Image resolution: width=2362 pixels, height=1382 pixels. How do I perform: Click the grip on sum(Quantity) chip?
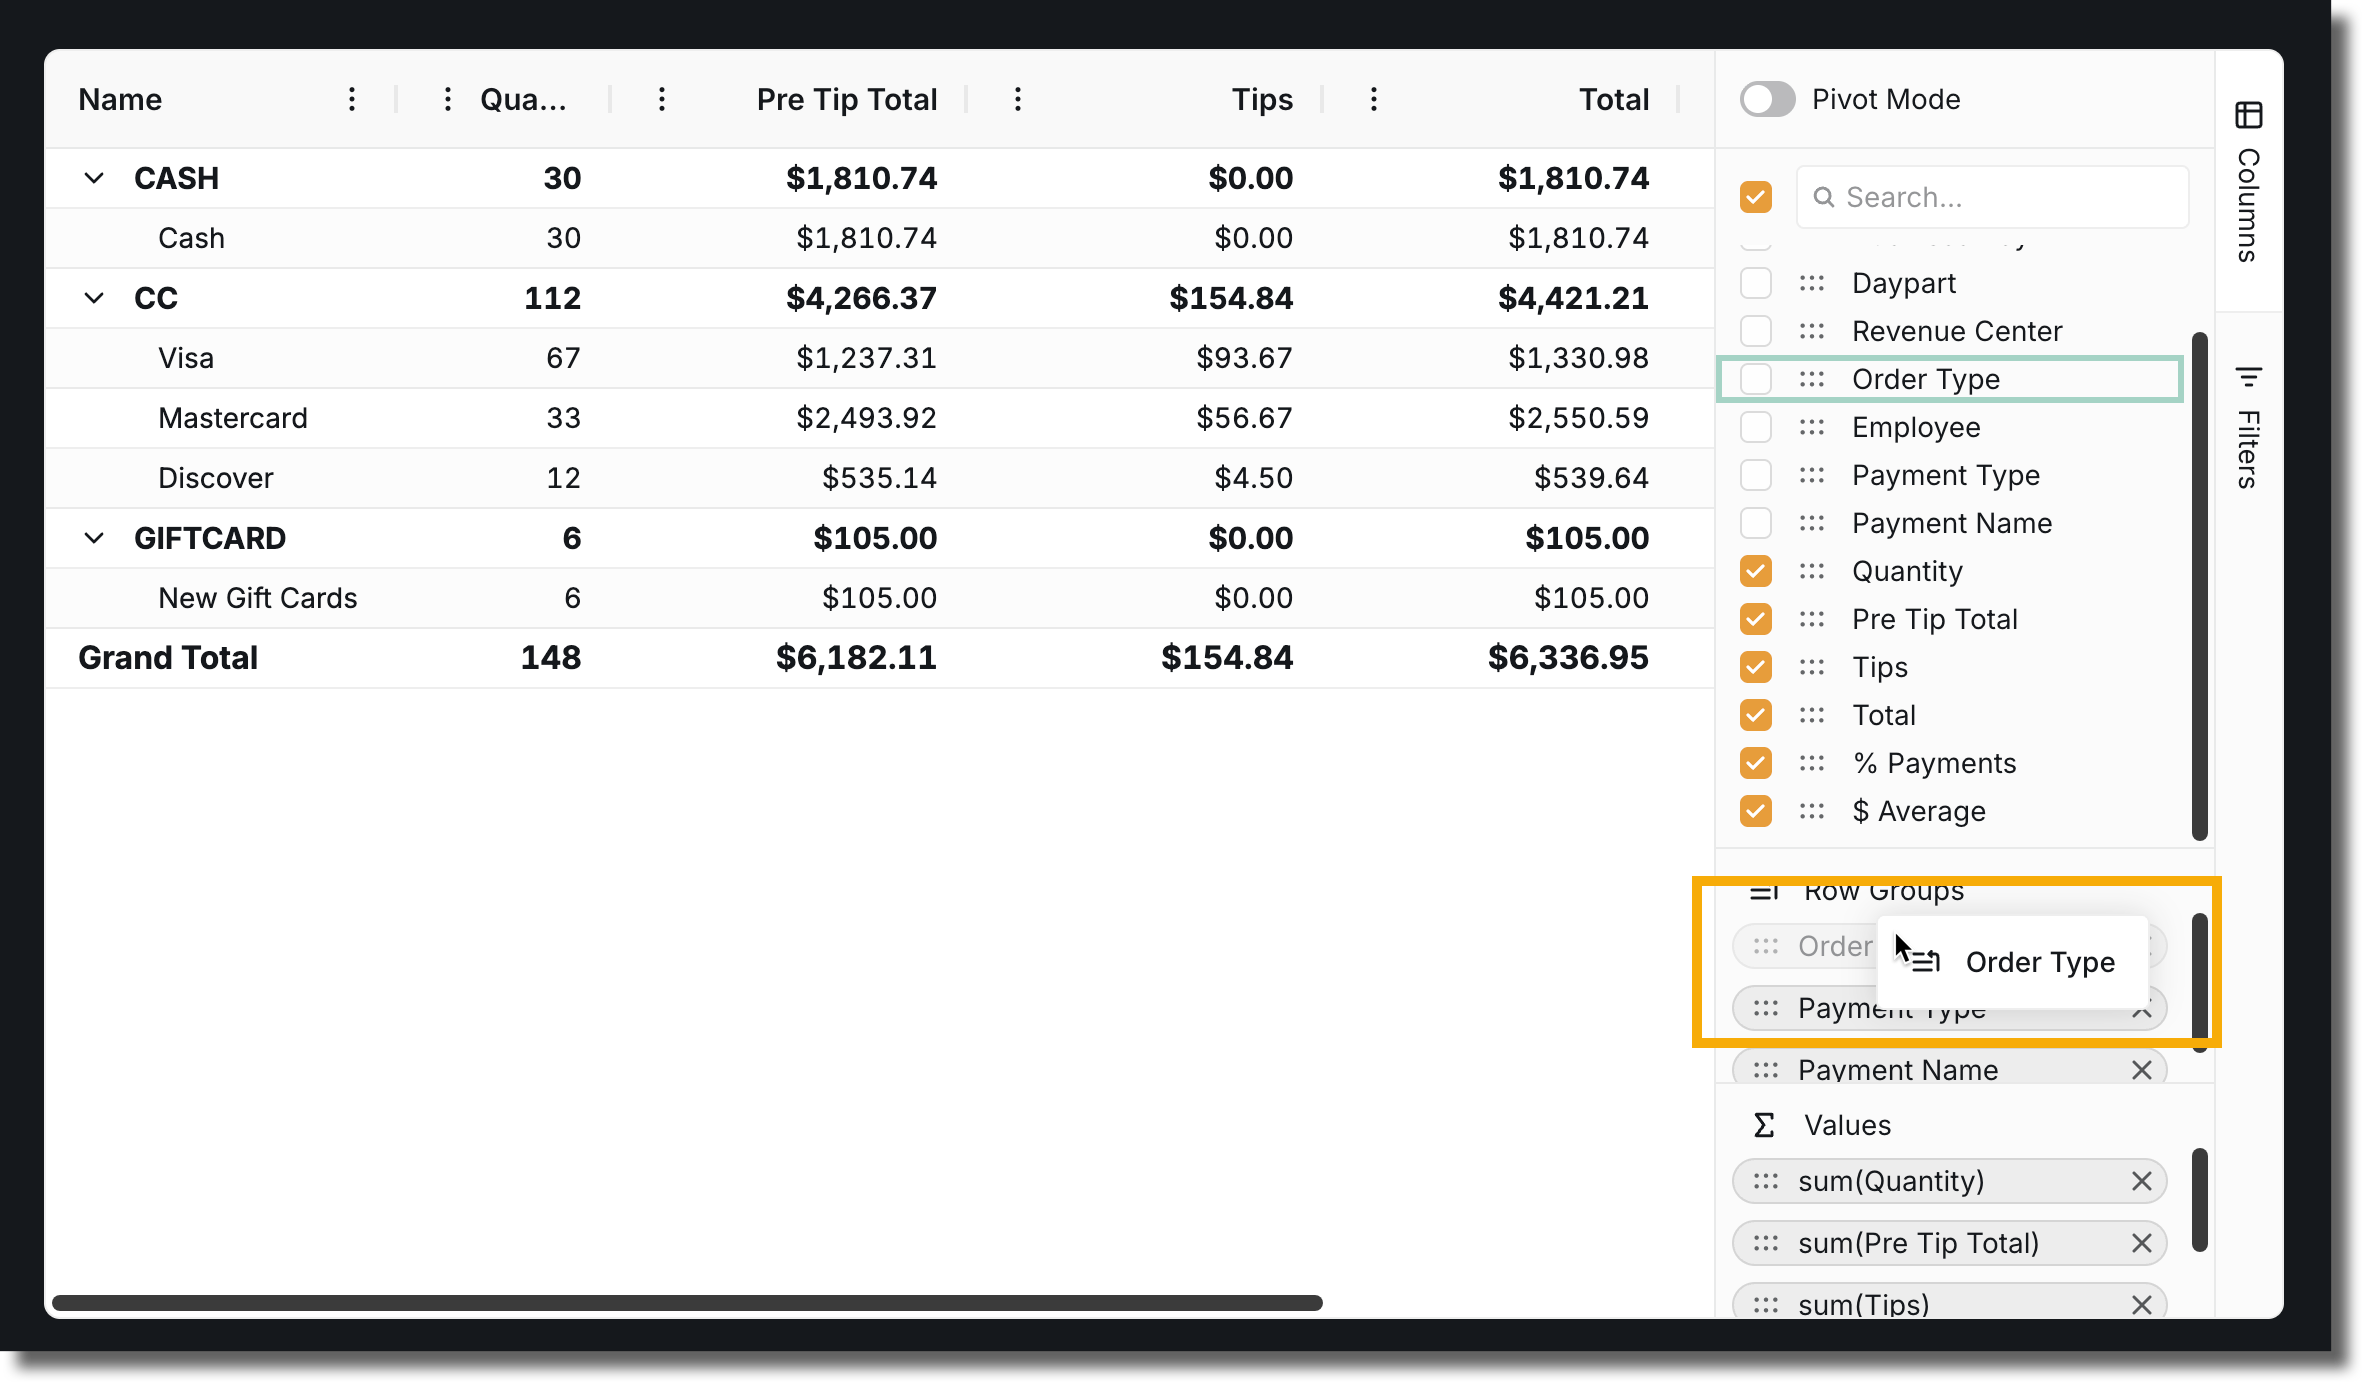pyautogui.click(x=1766, y=1181)
